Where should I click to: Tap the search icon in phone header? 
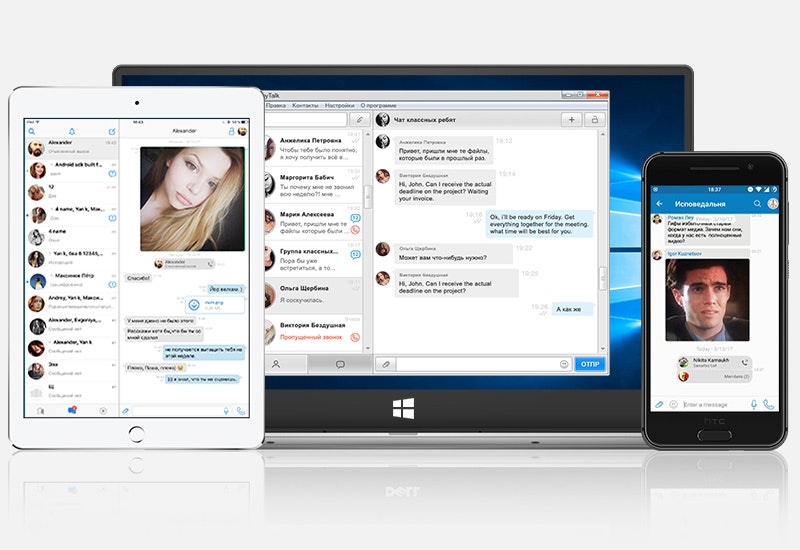point(757,204)
